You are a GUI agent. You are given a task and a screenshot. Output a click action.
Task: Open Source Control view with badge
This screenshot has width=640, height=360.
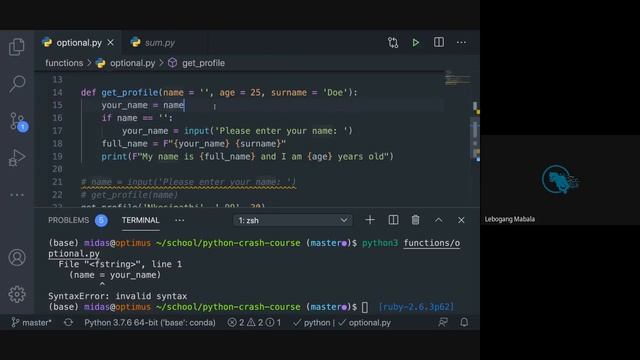(x=18, y=122)
